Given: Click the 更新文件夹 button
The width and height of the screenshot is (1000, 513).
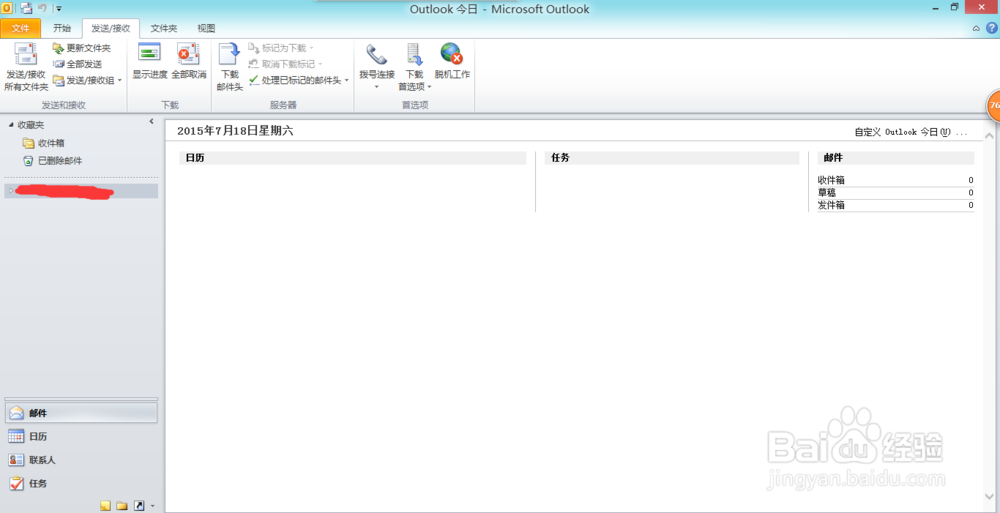Looking at the screenshot, I should pyautogui.click(x=82, y=48).
